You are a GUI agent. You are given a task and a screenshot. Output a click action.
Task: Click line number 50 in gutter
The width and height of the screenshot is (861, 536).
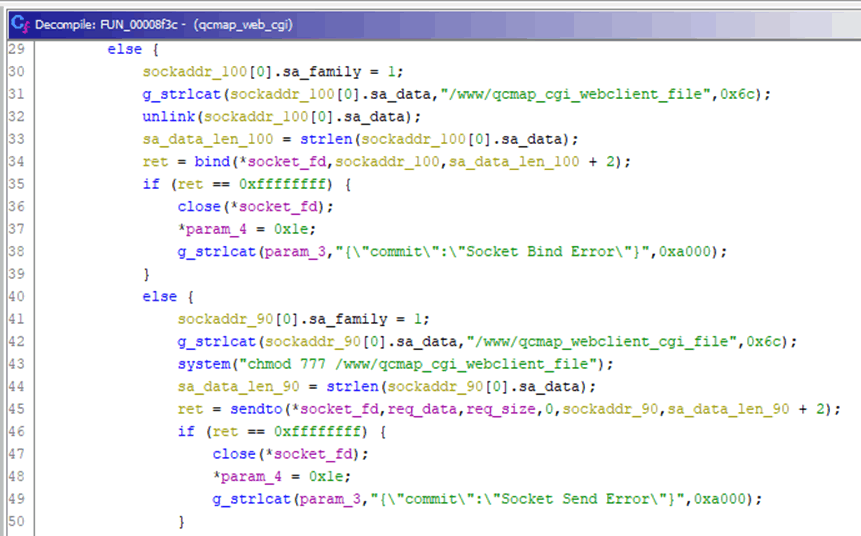pos(16,521)
